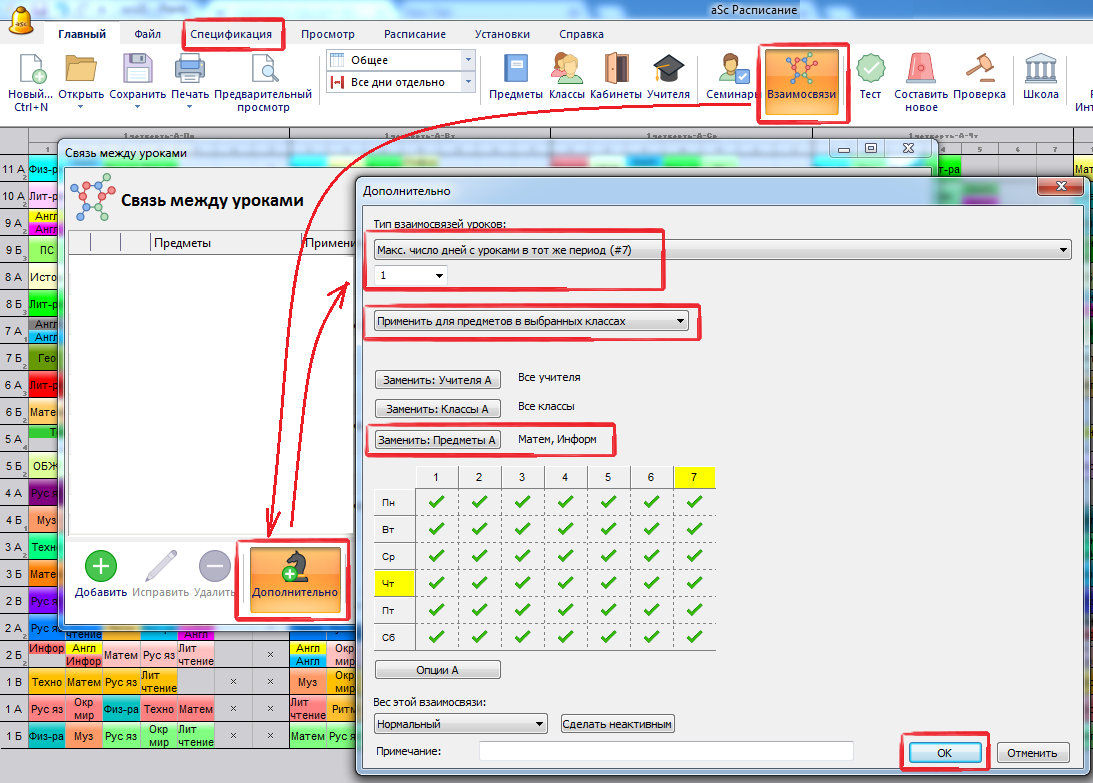Toggle the Ср period 4 checkmark
Image resolution: width=1093 pixels, height=783 pixels.
pyautogui.click(x=565, y=556)
